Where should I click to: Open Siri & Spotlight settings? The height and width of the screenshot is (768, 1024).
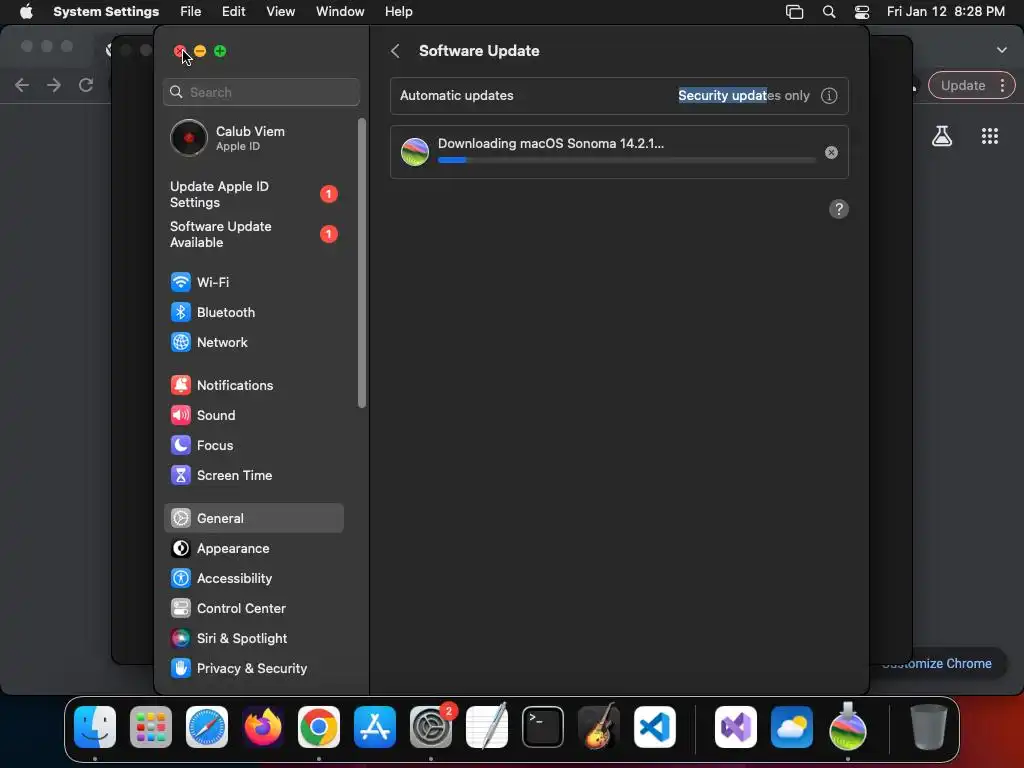(x=253, y=639)
